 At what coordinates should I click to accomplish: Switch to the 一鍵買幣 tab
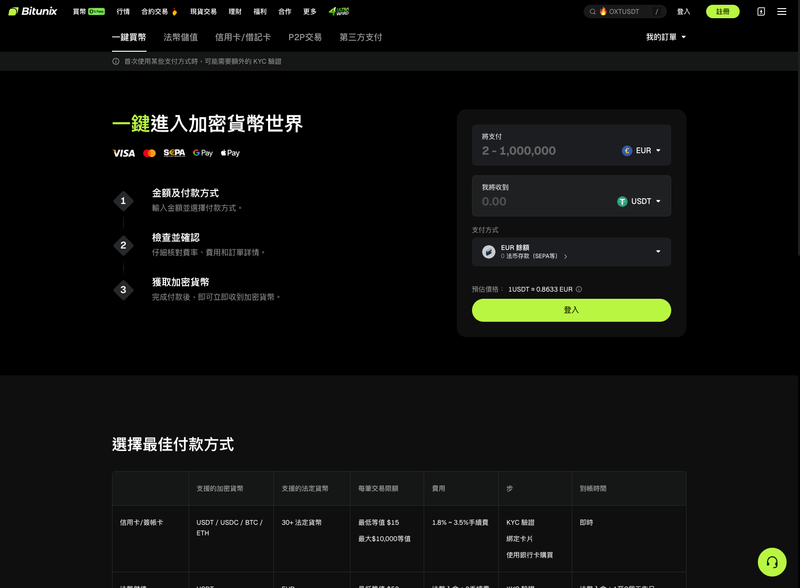[129, 37]
